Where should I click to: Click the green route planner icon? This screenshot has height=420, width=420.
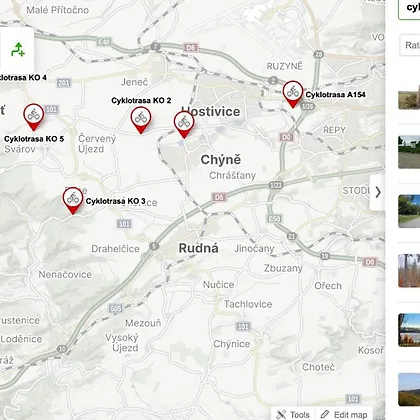point(18,49)
